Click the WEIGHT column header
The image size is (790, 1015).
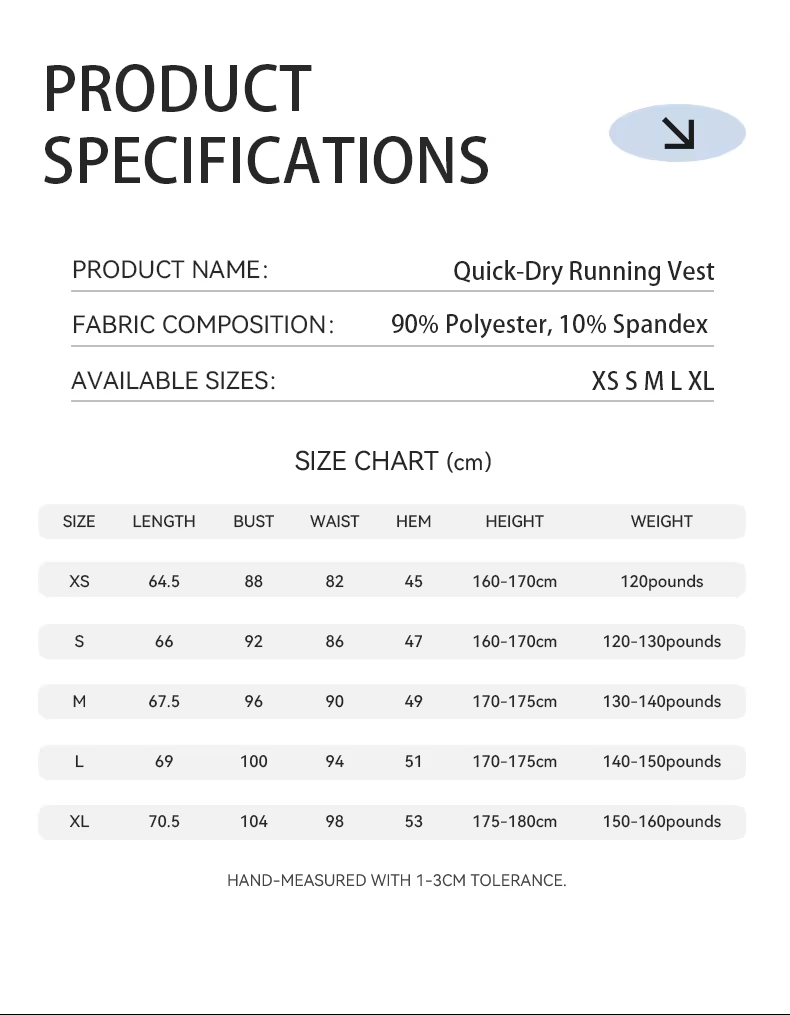click(x=661, y=521)
